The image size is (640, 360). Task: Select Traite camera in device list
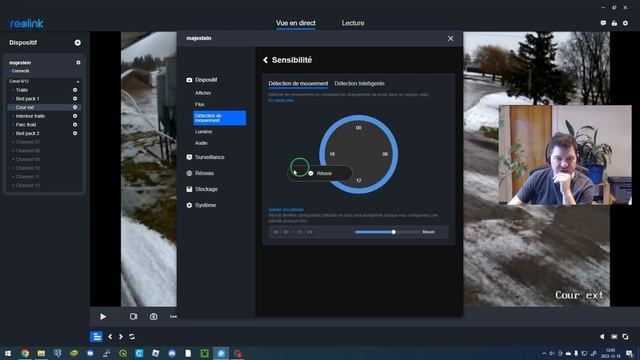[22, 90]
